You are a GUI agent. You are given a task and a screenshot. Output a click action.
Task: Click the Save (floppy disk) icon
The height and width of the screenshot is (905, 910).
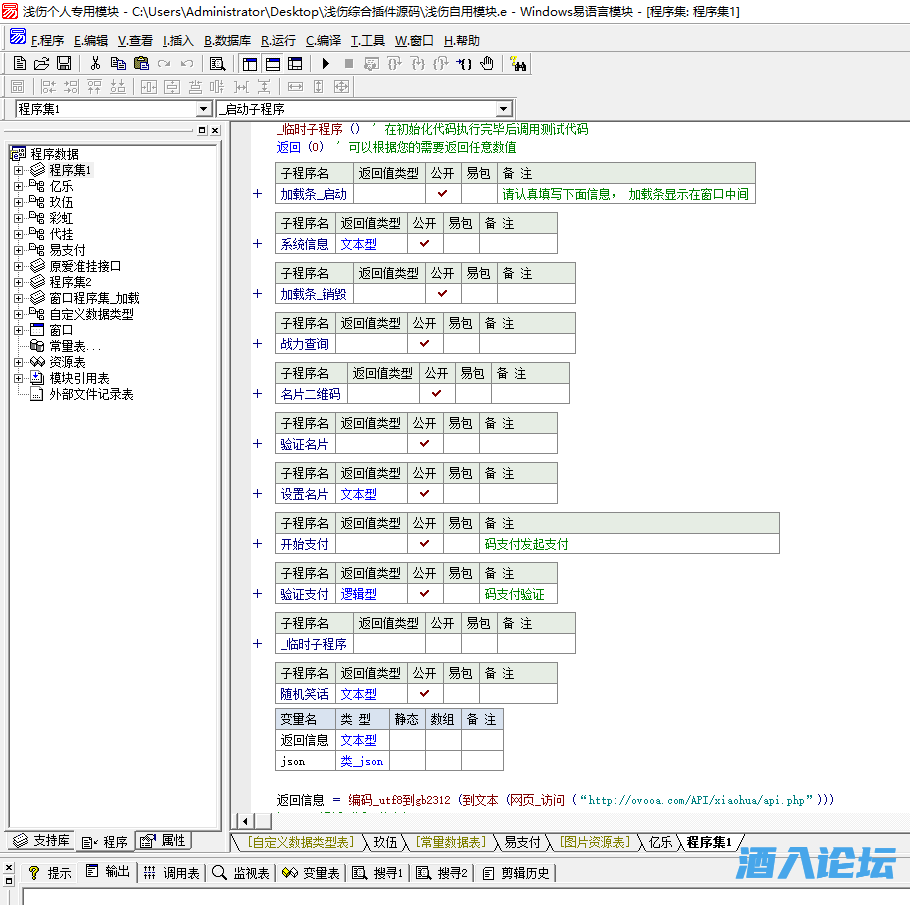pos(63,63)
